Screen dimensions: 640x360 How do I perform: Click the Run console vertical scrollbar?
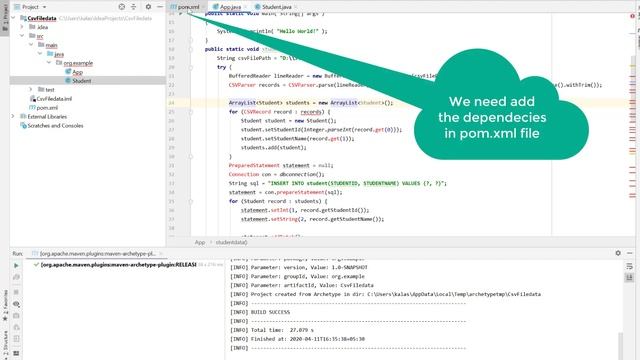click(621, 345)
